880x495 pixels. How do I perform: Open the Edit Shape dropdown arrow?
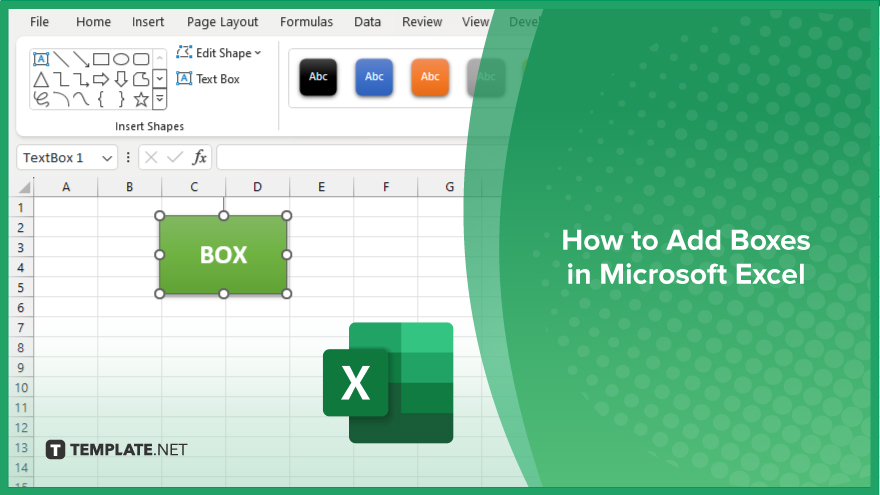tap(258, 53)
